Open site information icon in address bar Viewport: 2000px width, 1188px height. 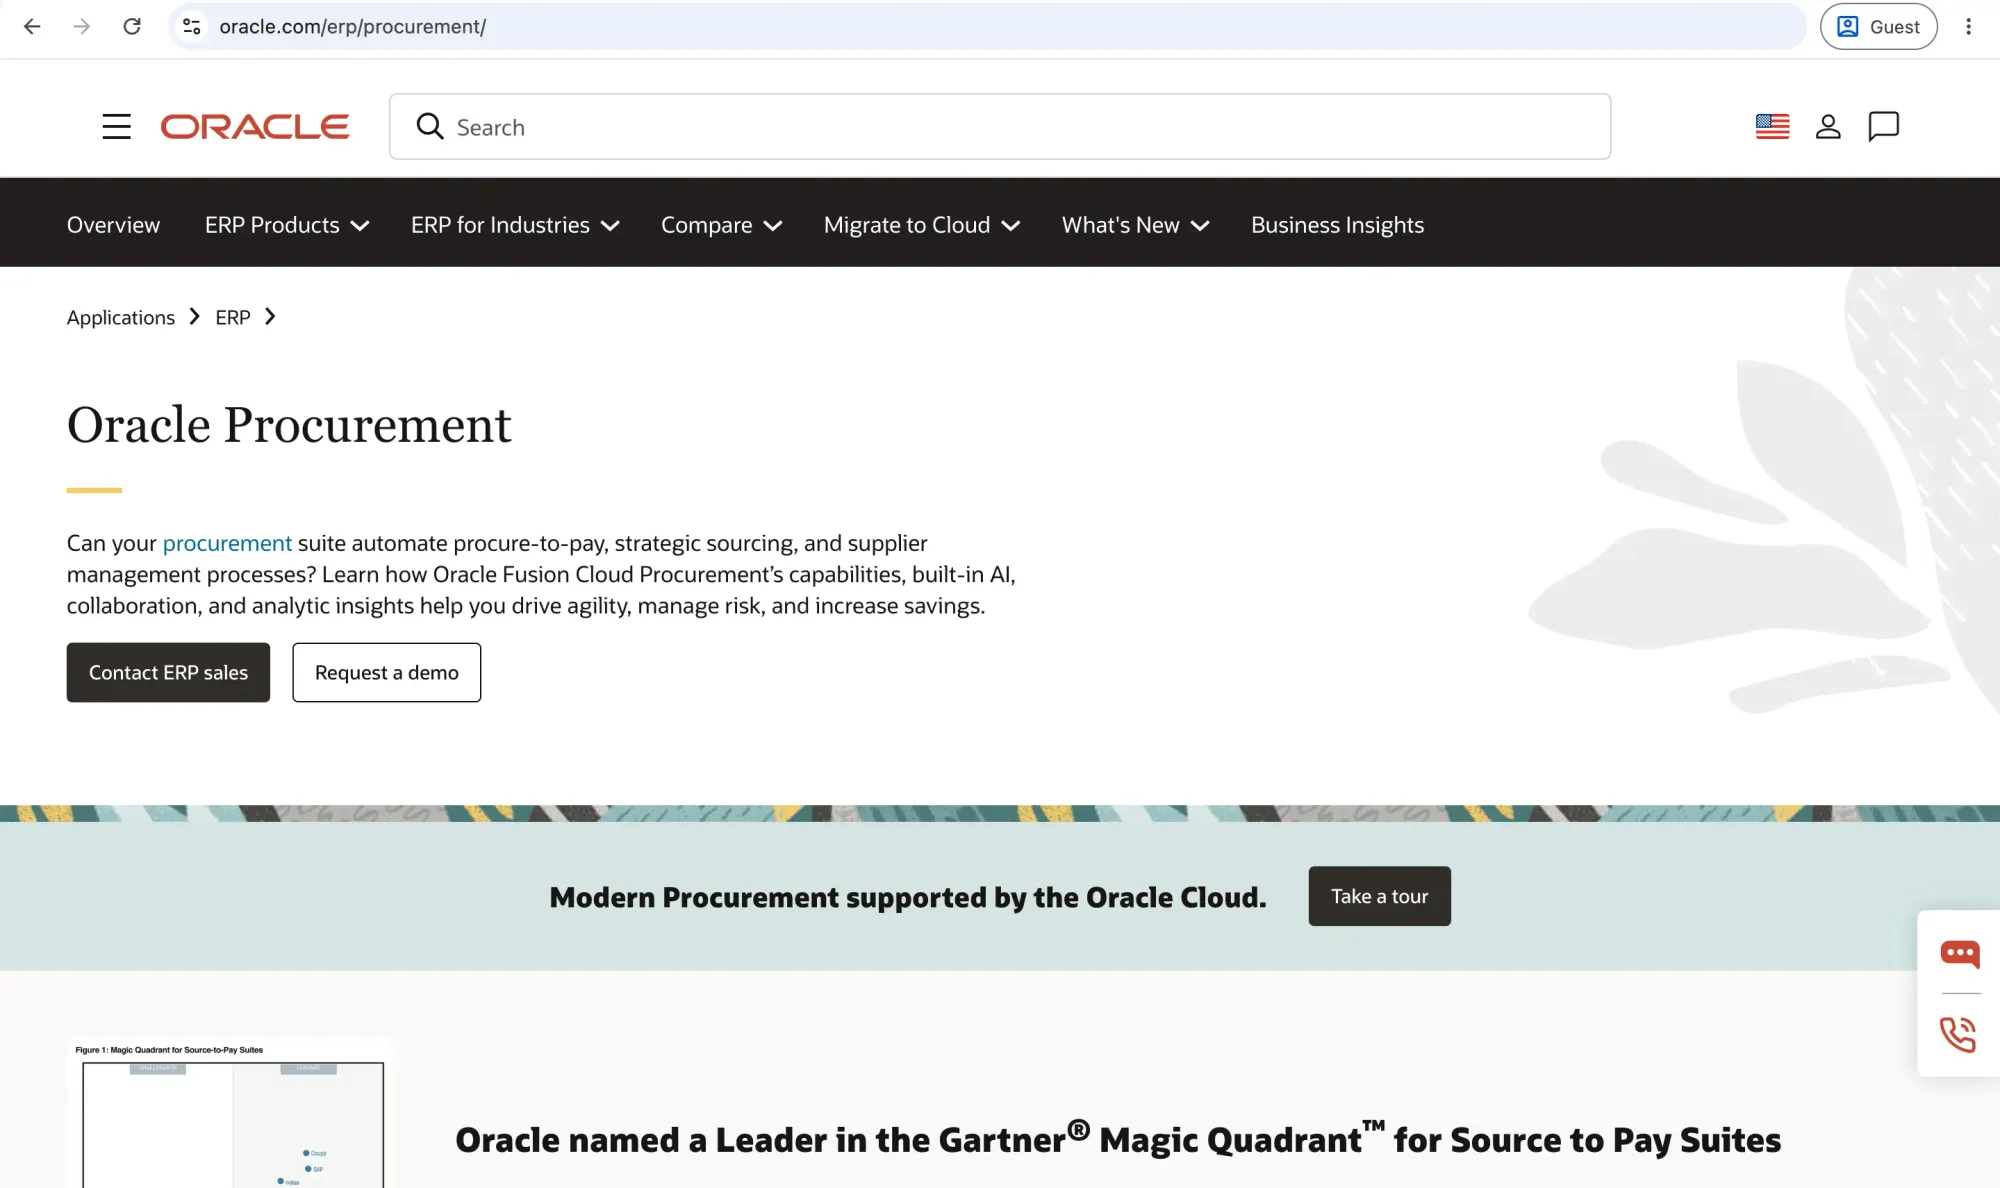coord(192,27)
